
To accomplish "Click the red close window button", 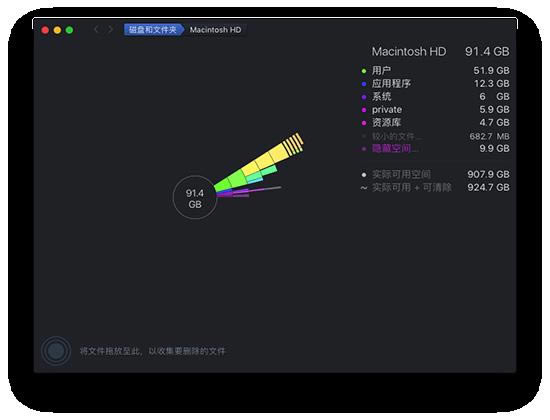I will click(45, 30).
